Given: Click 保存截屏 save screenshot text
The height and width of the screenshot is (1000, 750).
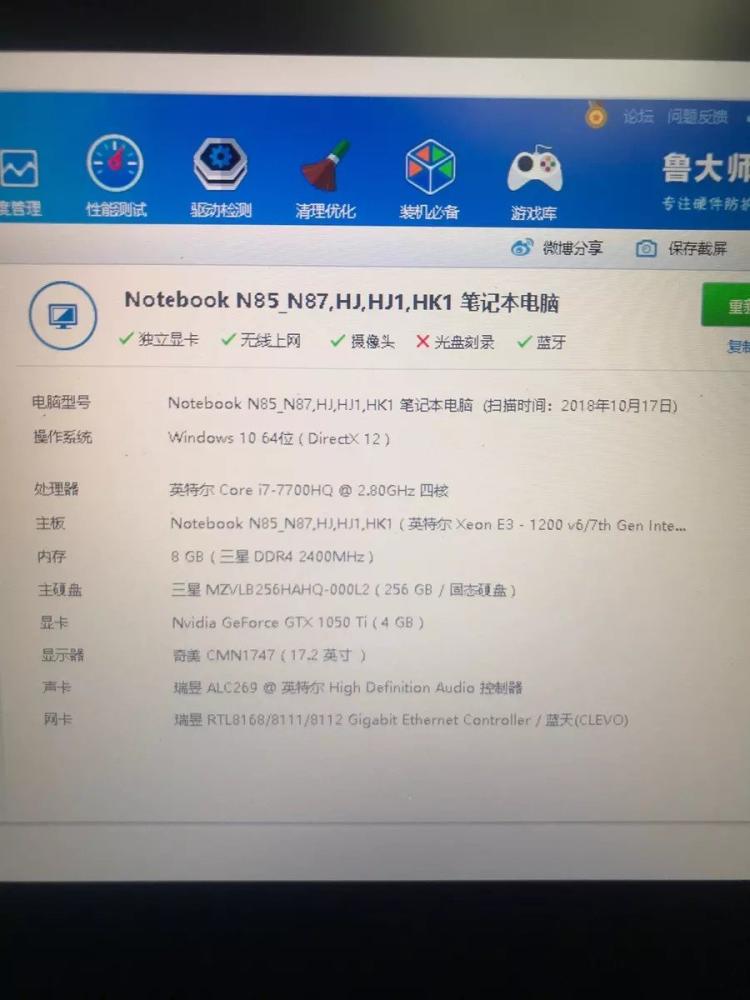Looking at the screenshot, I should point(698,248).
